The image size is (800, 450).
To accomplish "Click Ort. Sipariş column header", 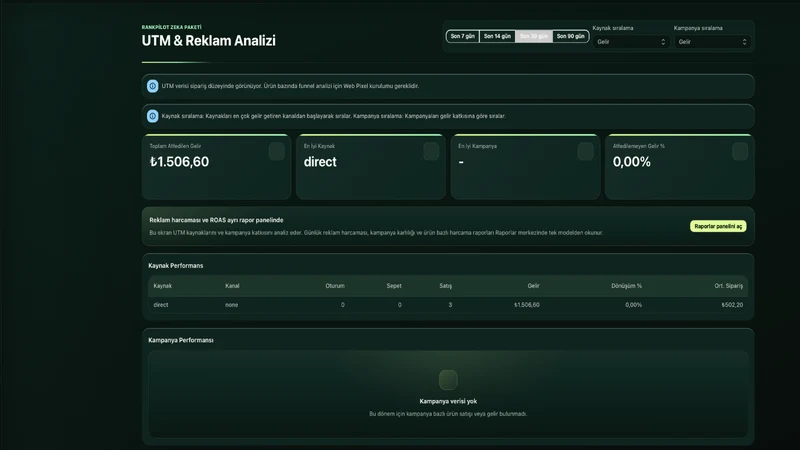I will 728,286.
